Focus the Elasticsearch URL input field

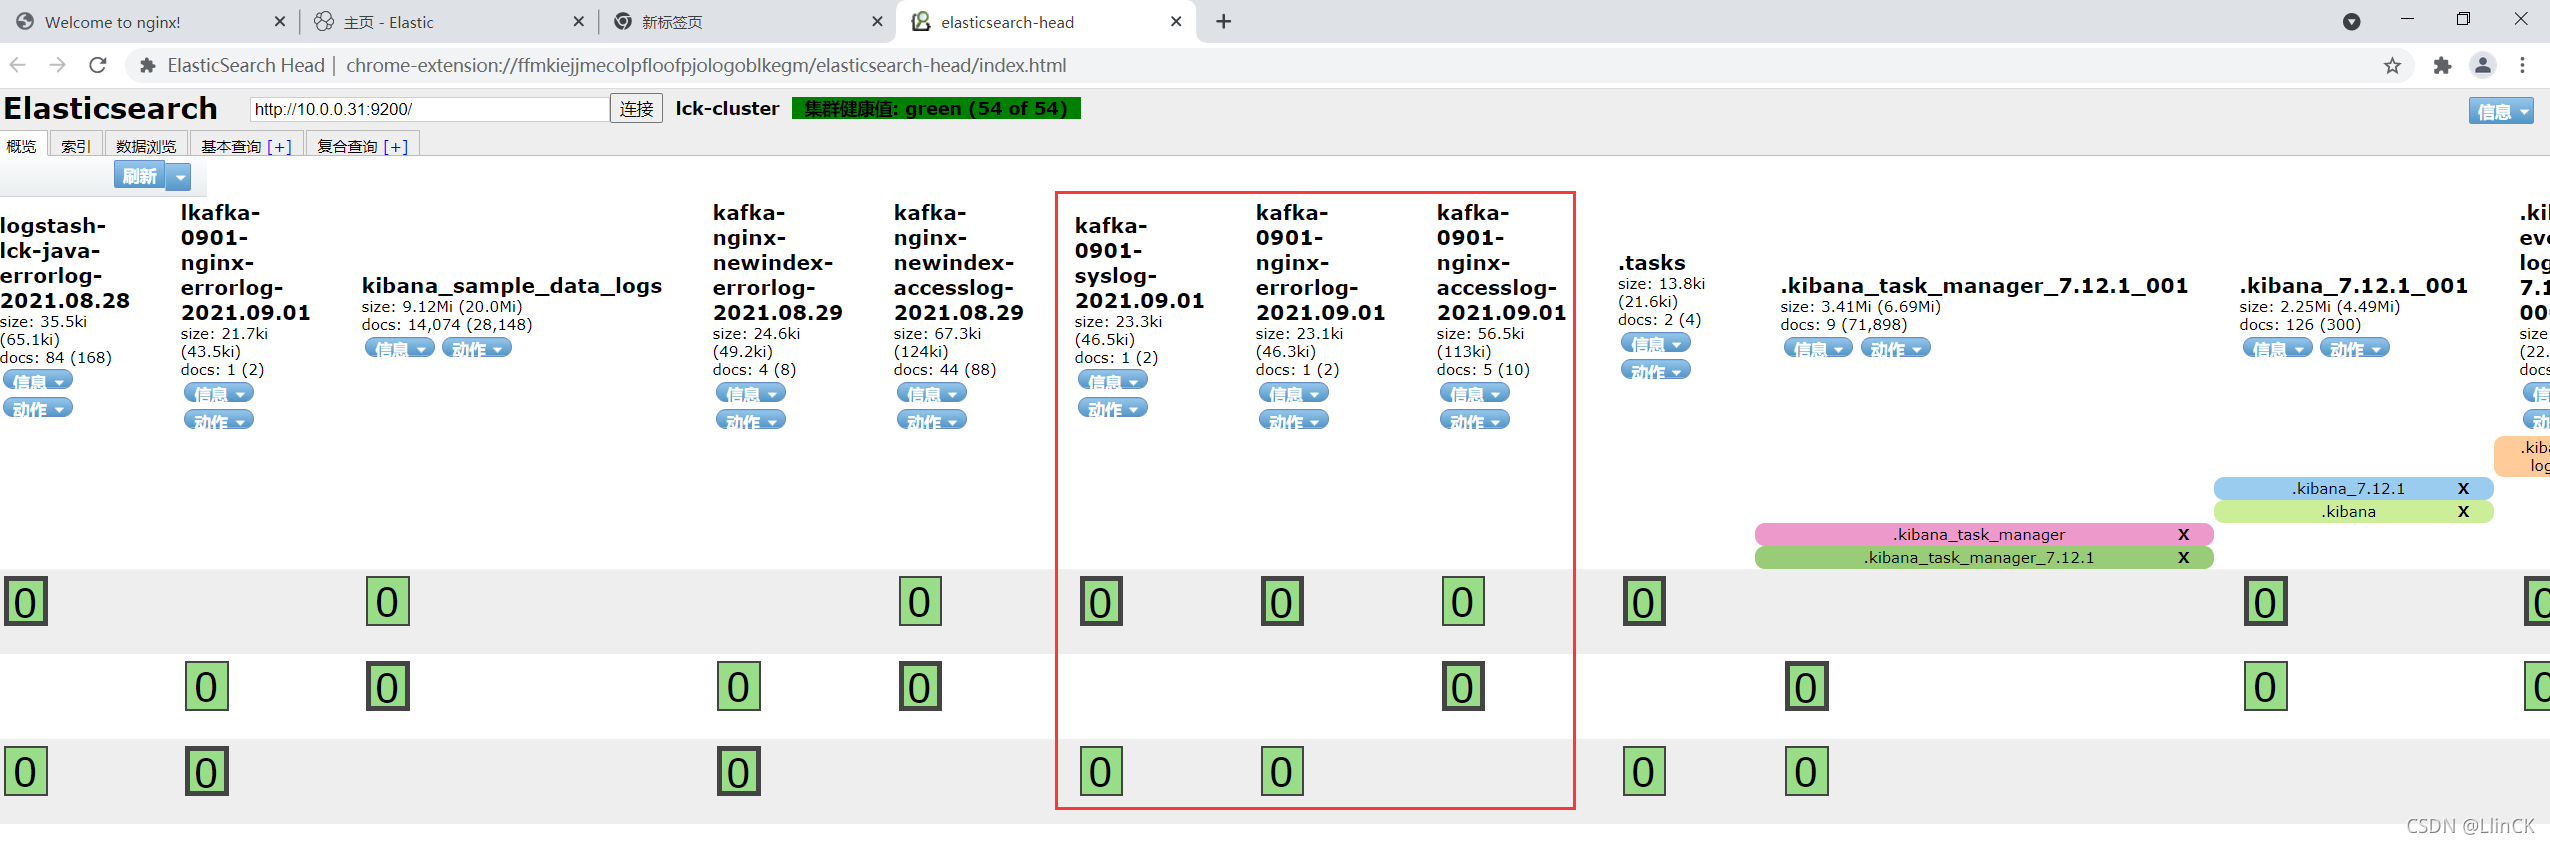(429, 109)
